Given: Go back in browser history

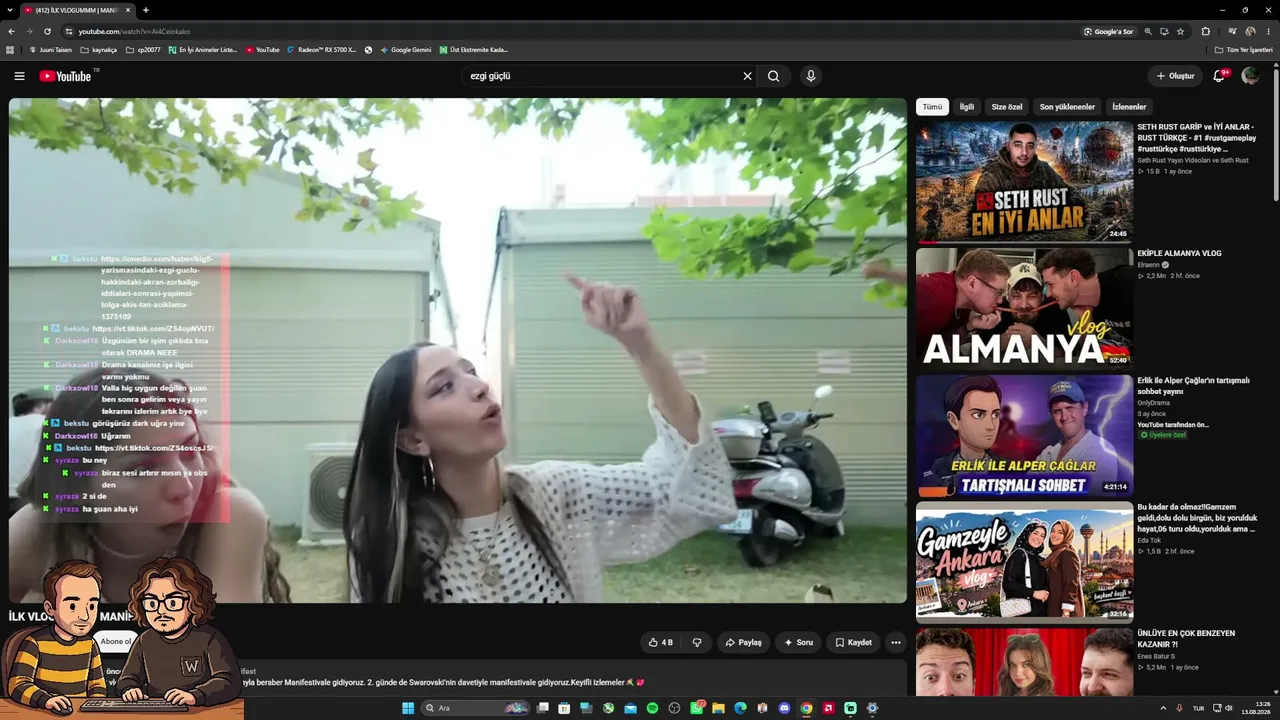Looking at the screenshot, I should point(12,31).
